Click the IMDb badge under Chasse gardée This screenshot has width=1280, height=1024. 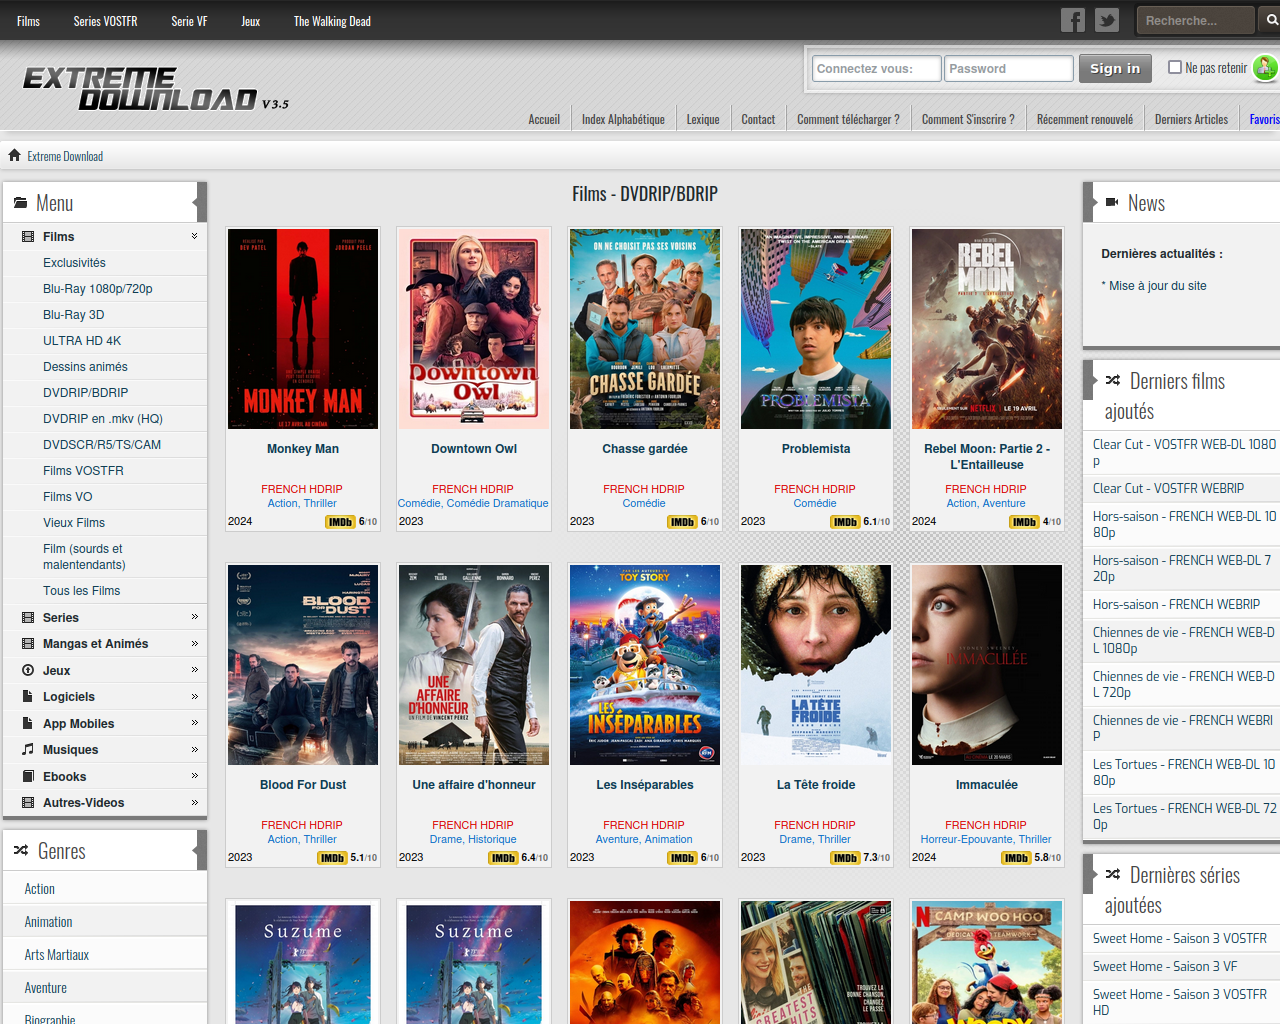(682, 522)
